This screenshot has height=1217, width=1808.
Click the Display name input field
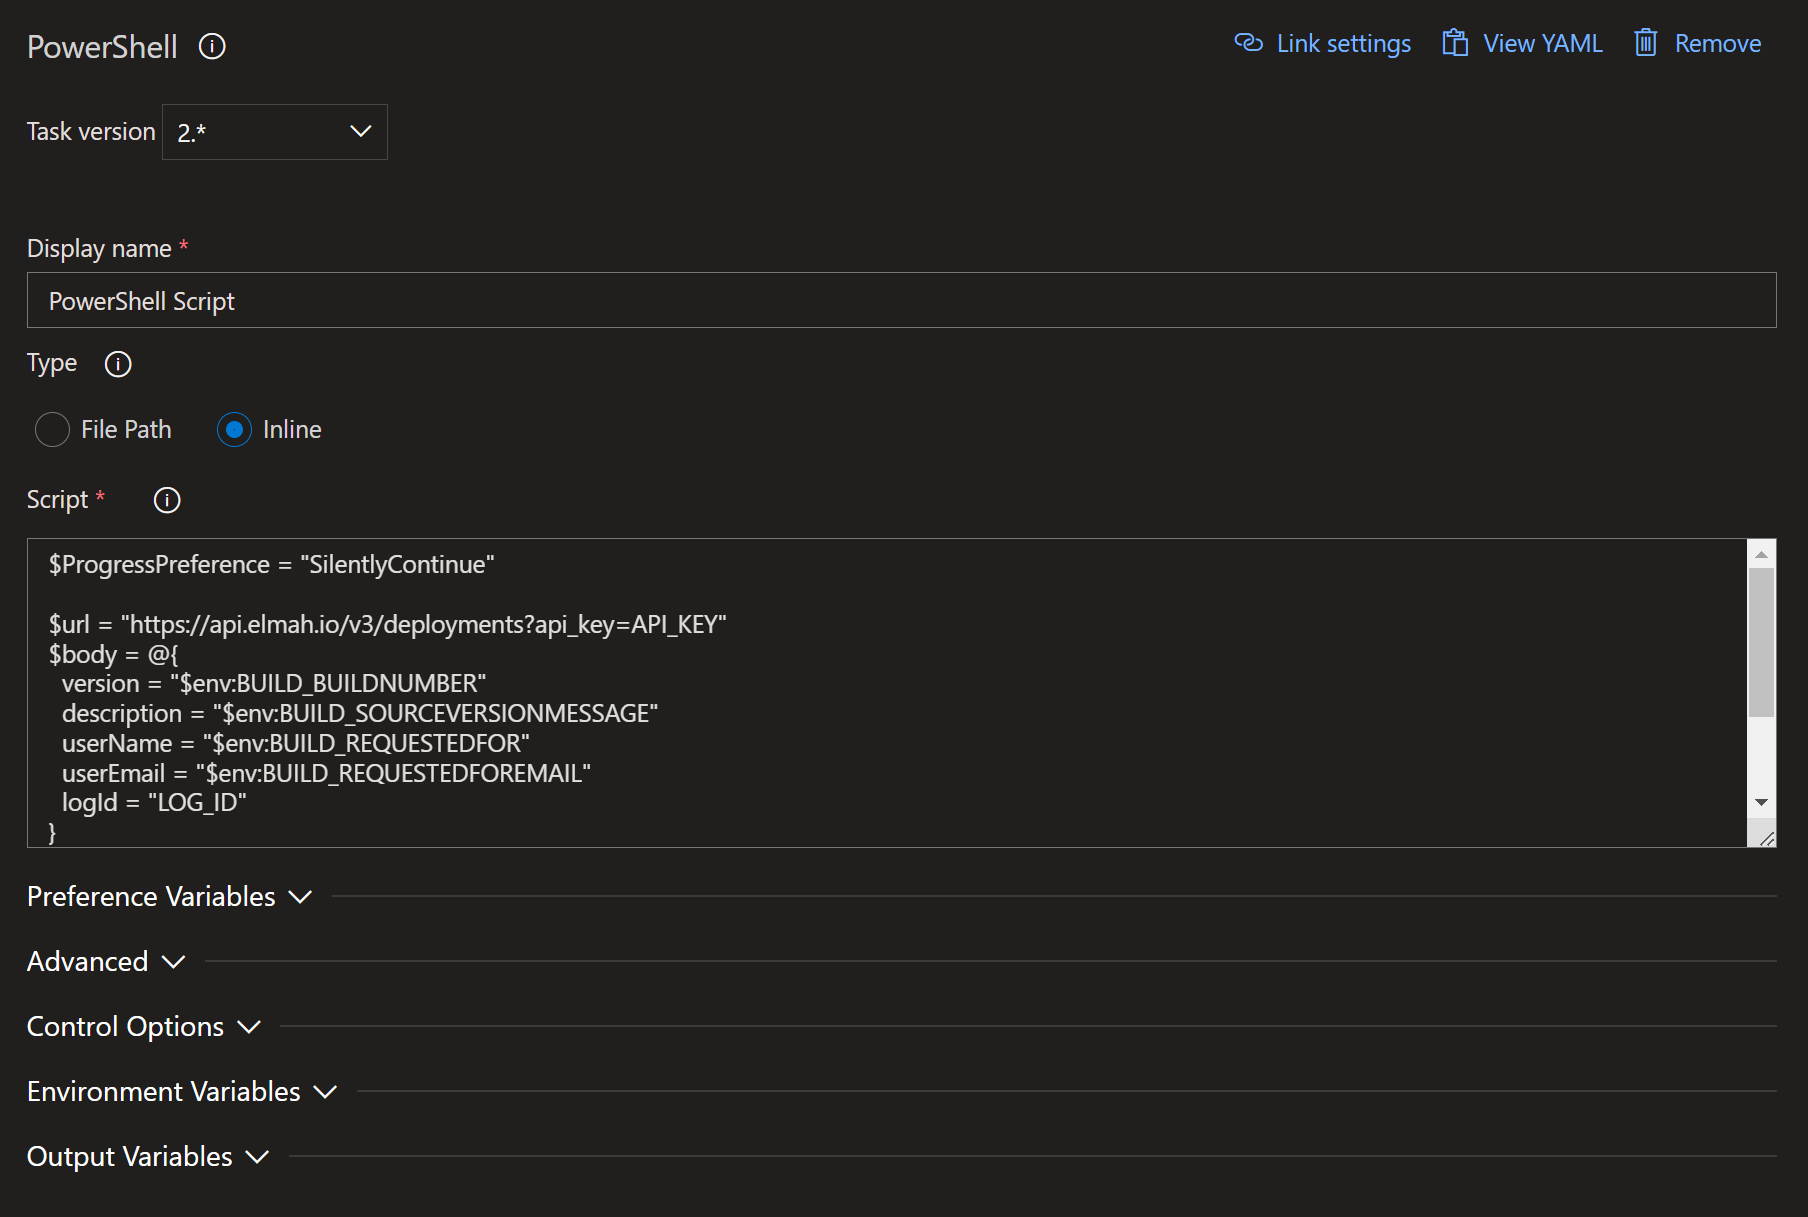pyautogui.click(x=901, y=300)
